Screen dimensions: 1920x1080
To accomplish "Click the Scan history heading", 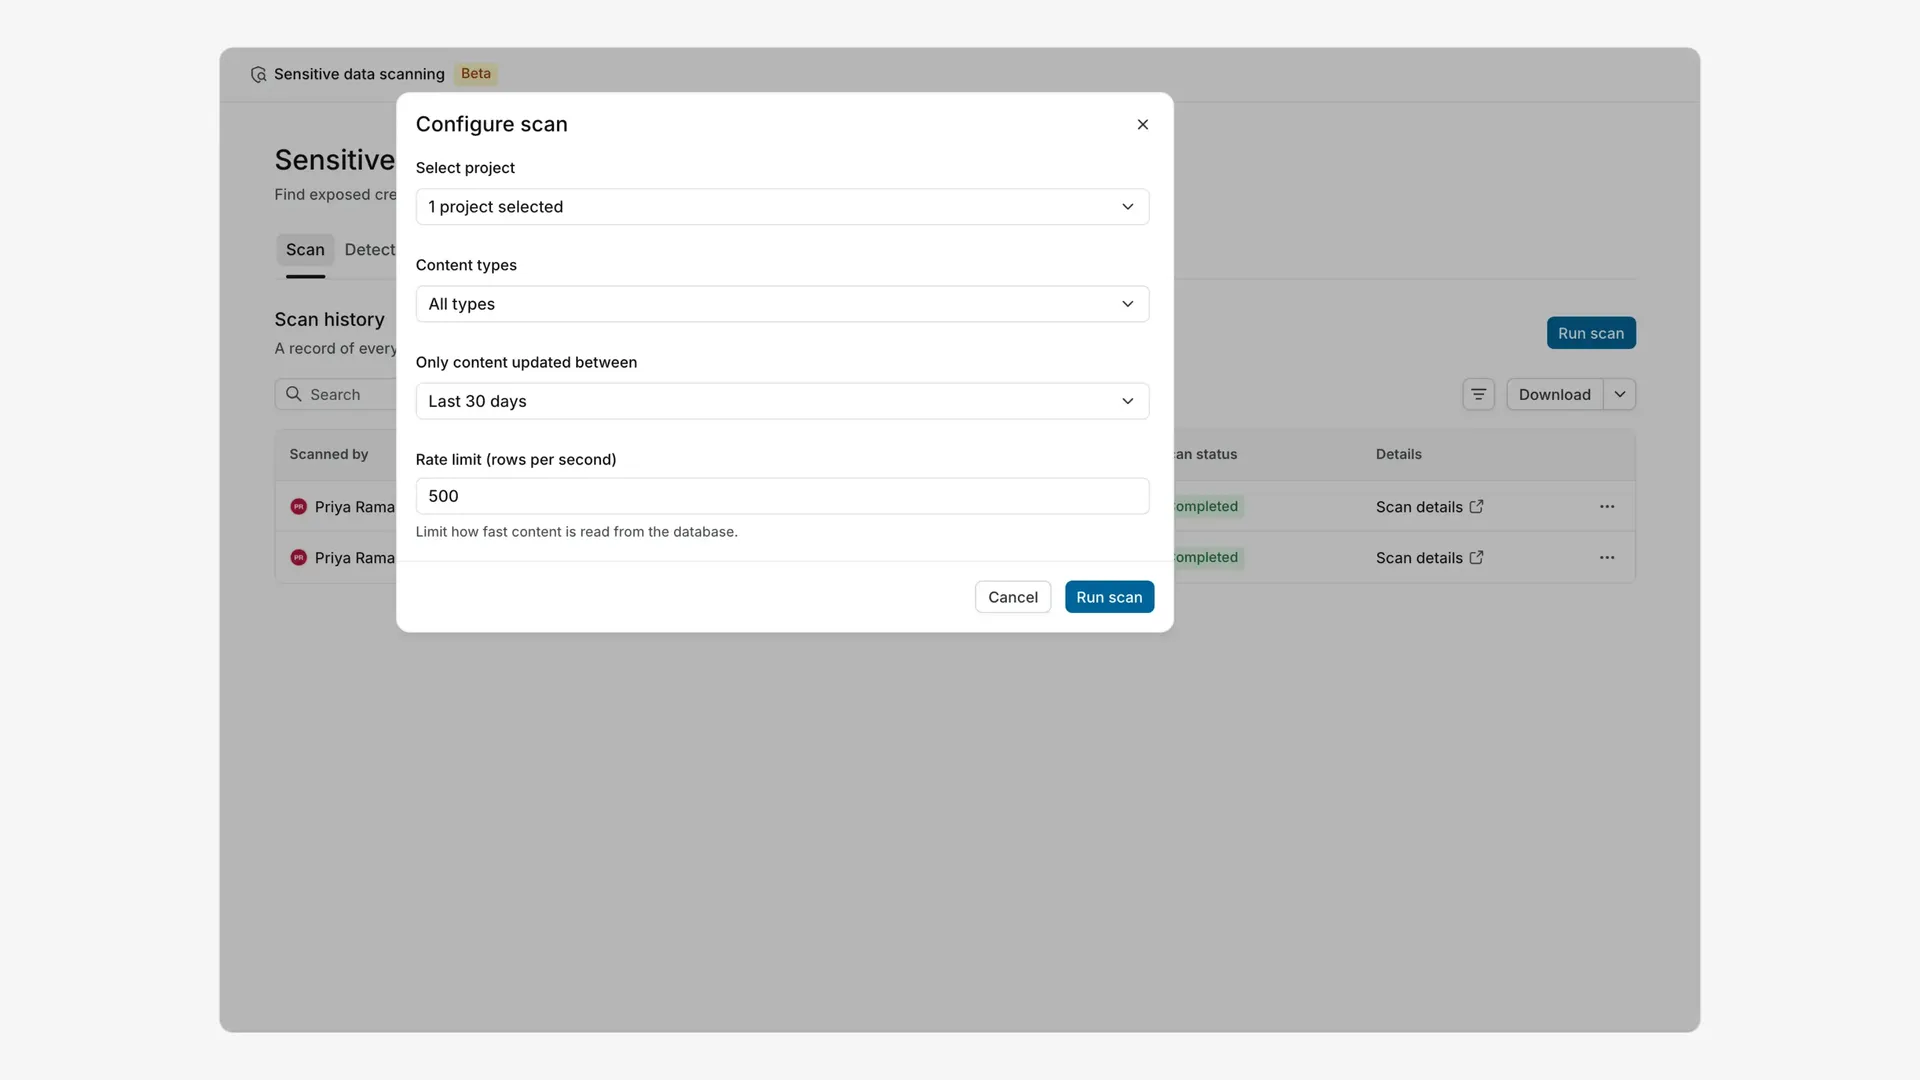I will pos(329,319).
